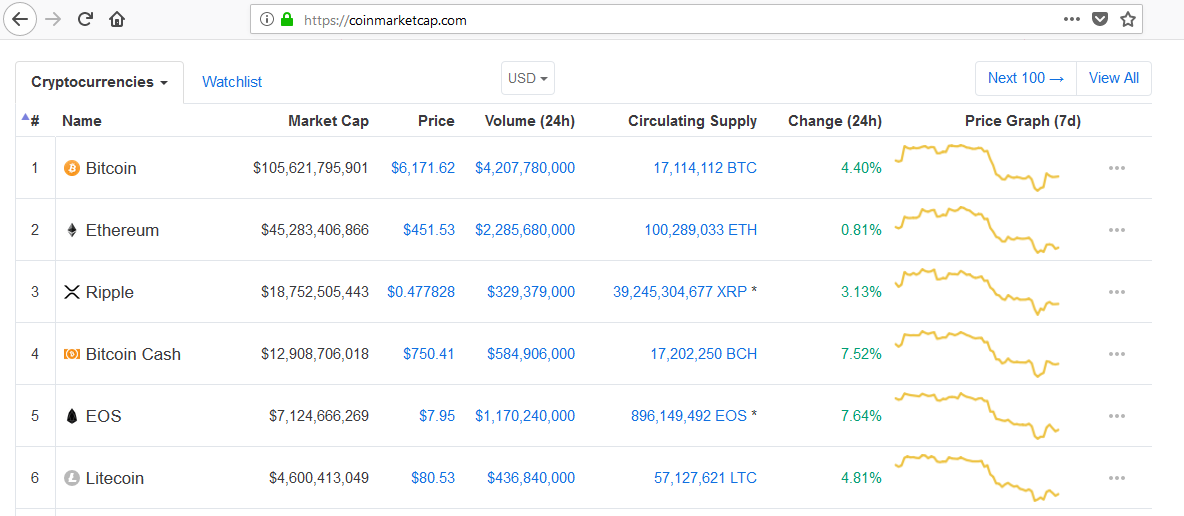Click the Bitcoin coin logo
Image resolution: width=1184 pixels, height=516 pixels.
(72, 168)
